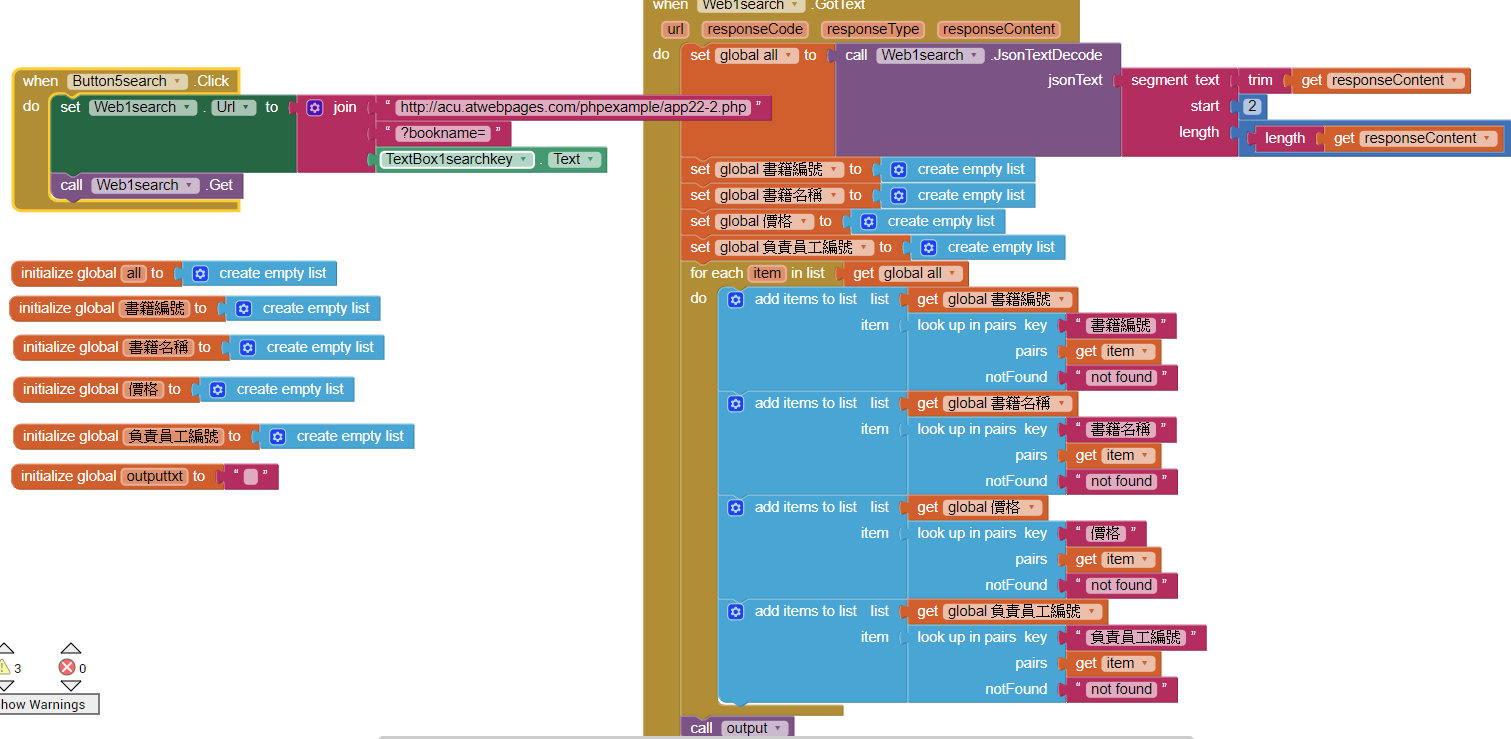Click the gear icon on the join block
The image size is (1511, 739).
[315, 107]
